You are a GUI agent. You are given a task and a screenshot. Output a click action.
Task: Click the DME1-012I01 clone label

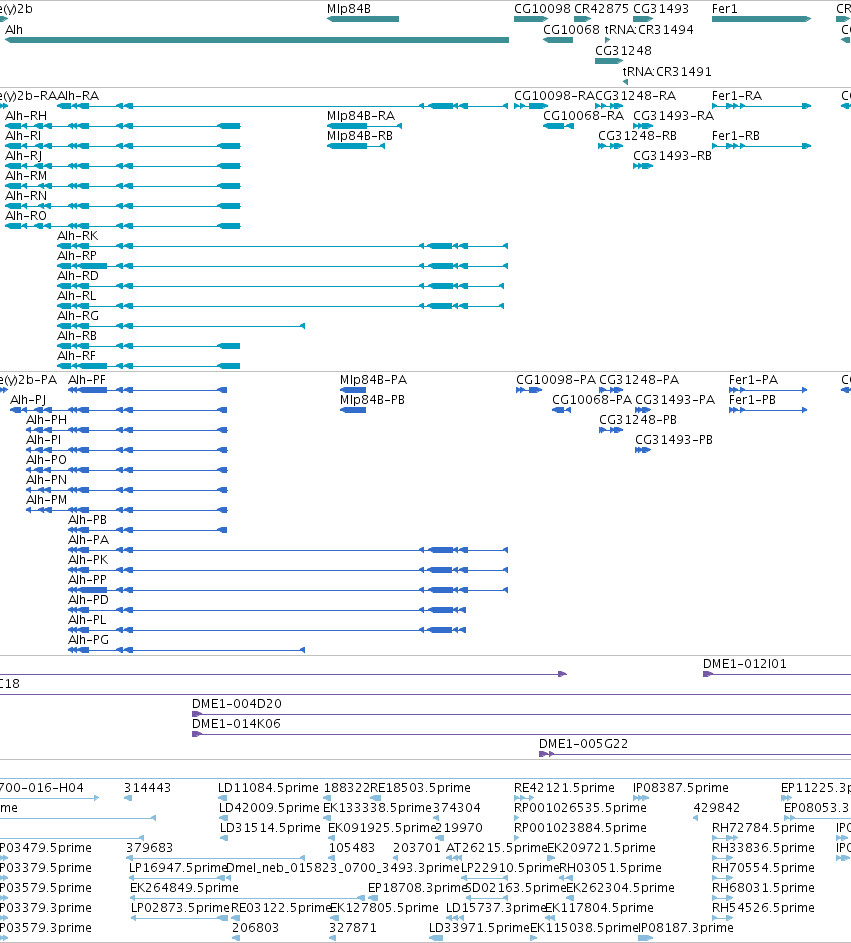(x=745, y=663)
